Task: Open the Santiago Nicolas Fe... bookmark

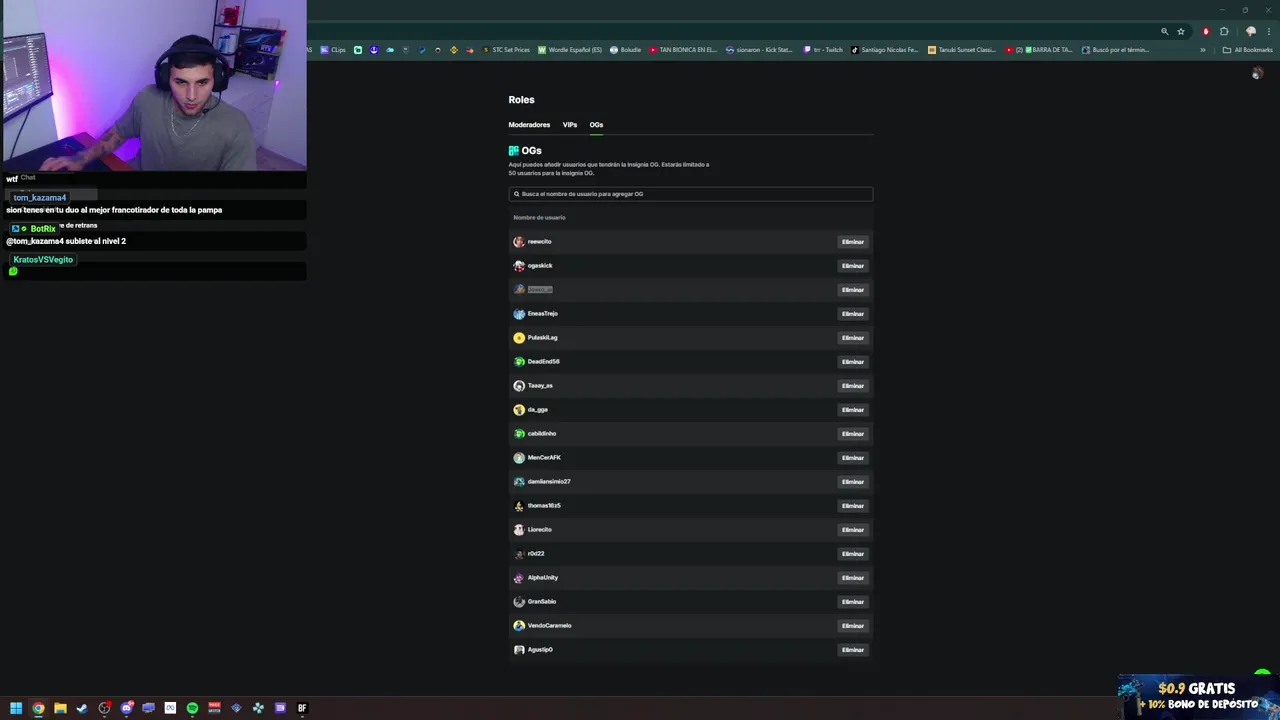Action: point(885,50)
